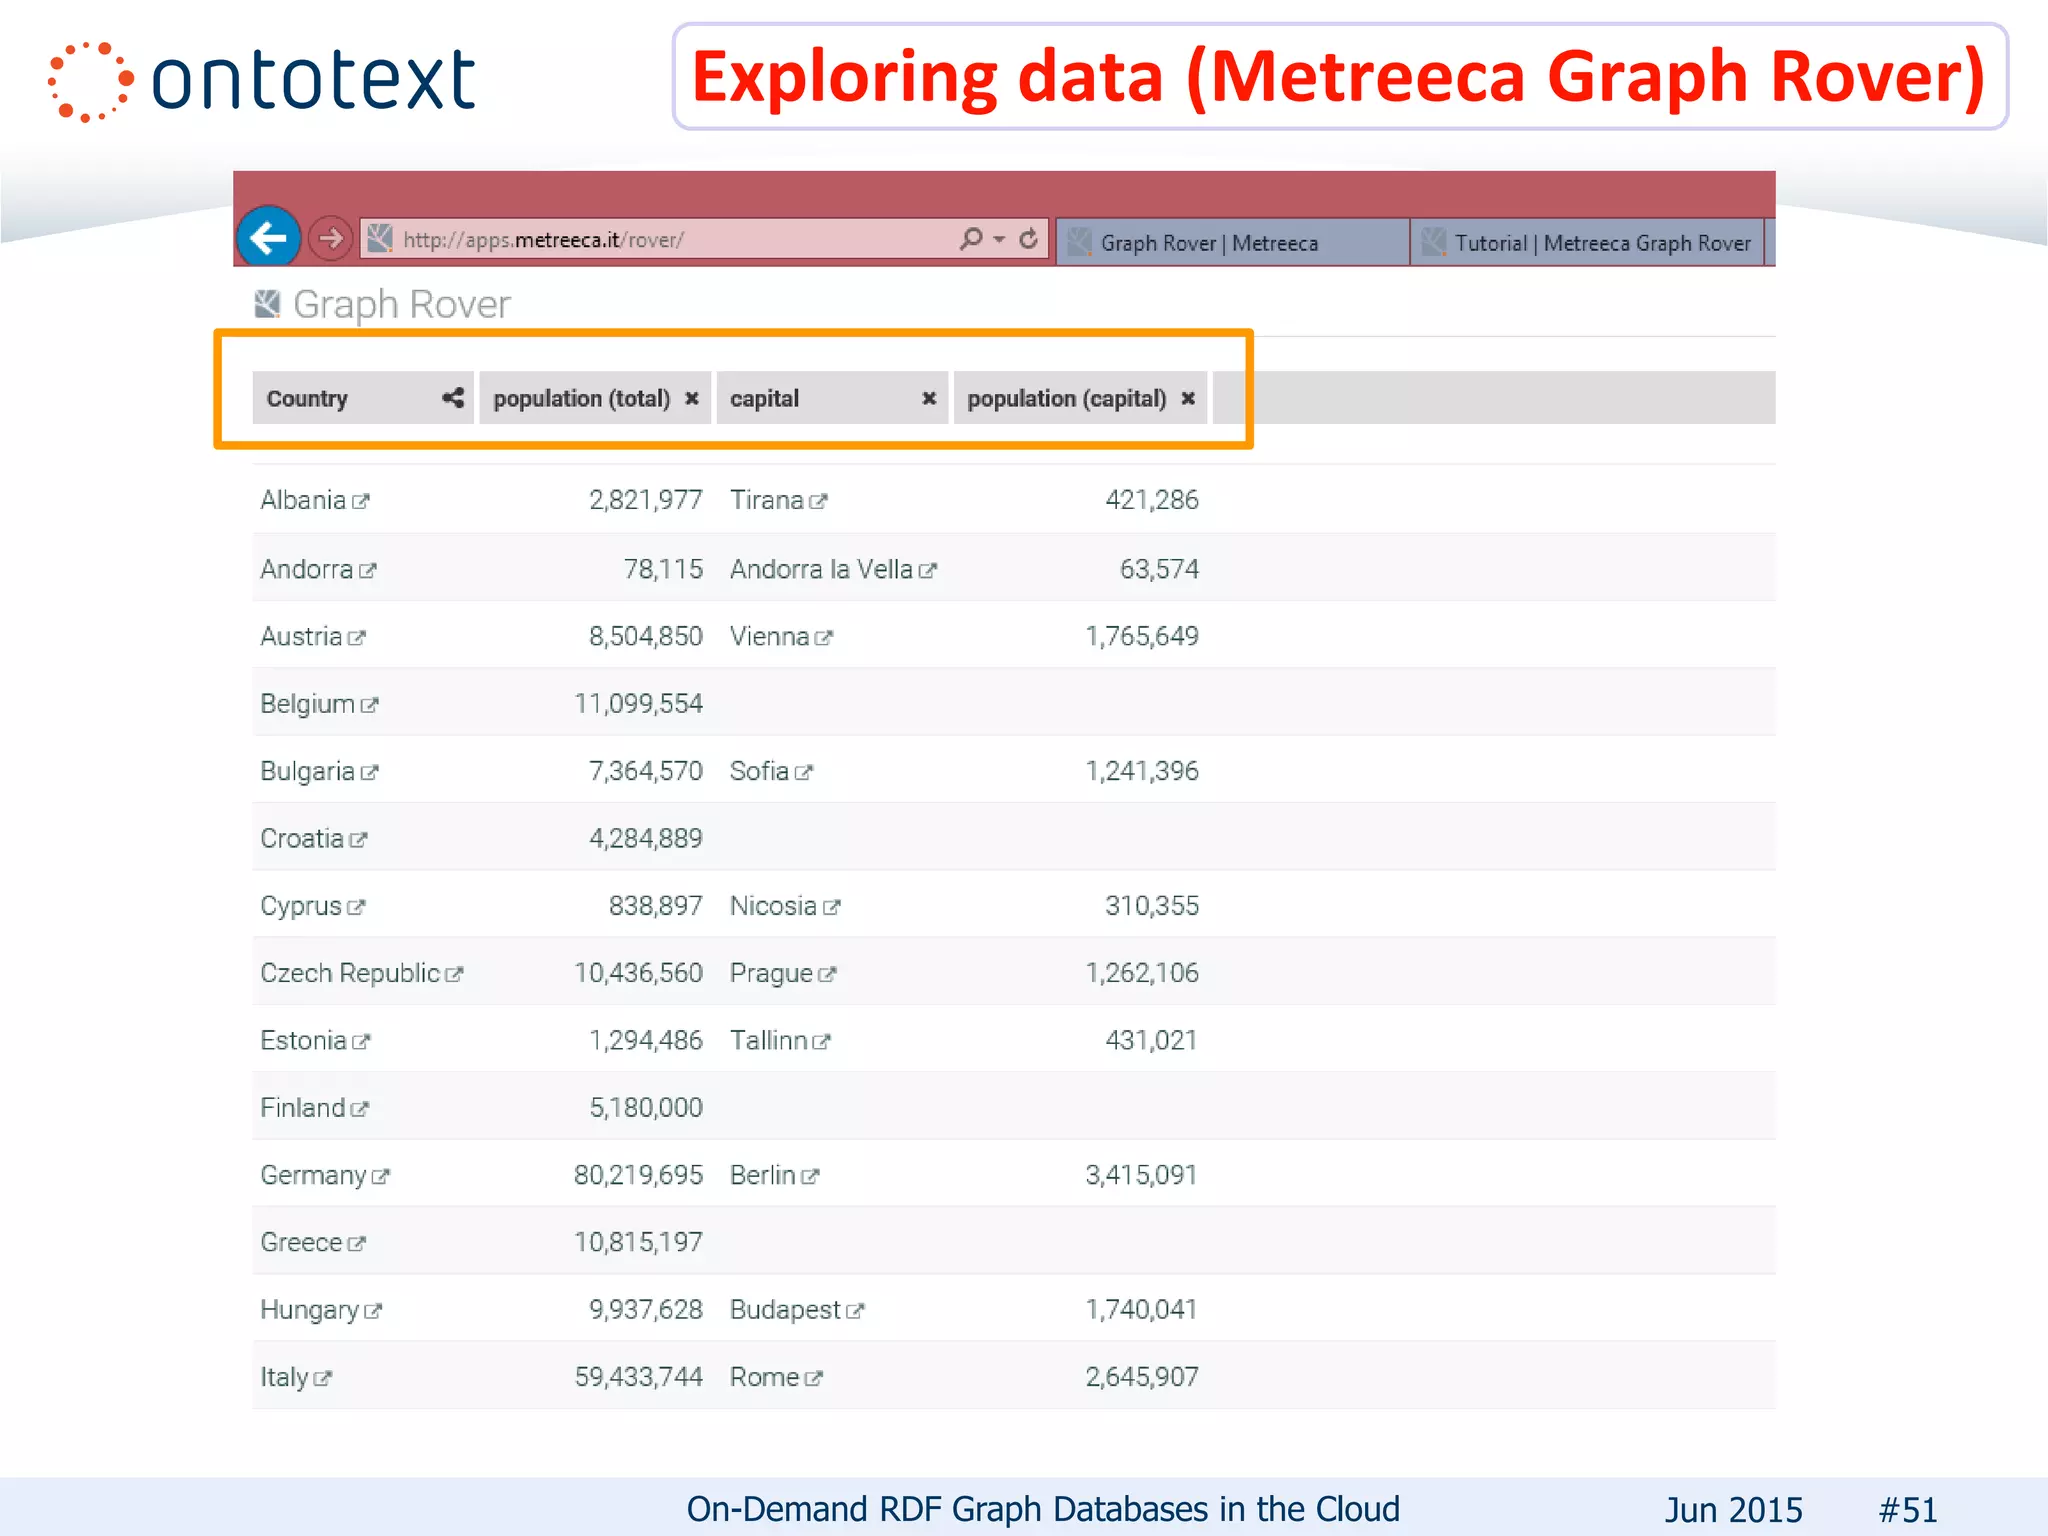Image resolution: width=2048 pixels, height=1536 pixels.
Task: Click the Germany country link
Action: pyautogui.click(x=313, y=1175)
